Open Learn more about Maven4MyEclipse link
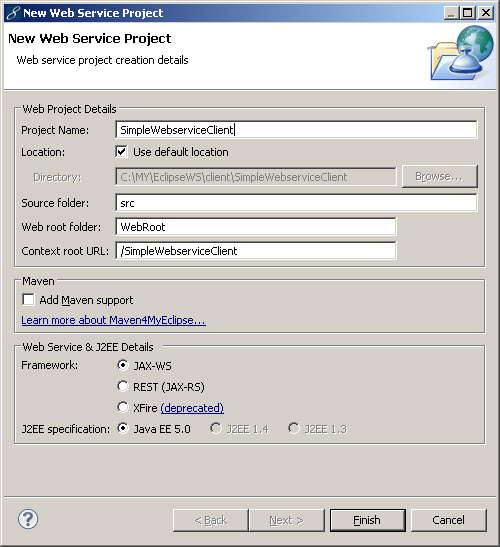The width and height of the screenshot is (500, 547). click(x=113, y=320)
